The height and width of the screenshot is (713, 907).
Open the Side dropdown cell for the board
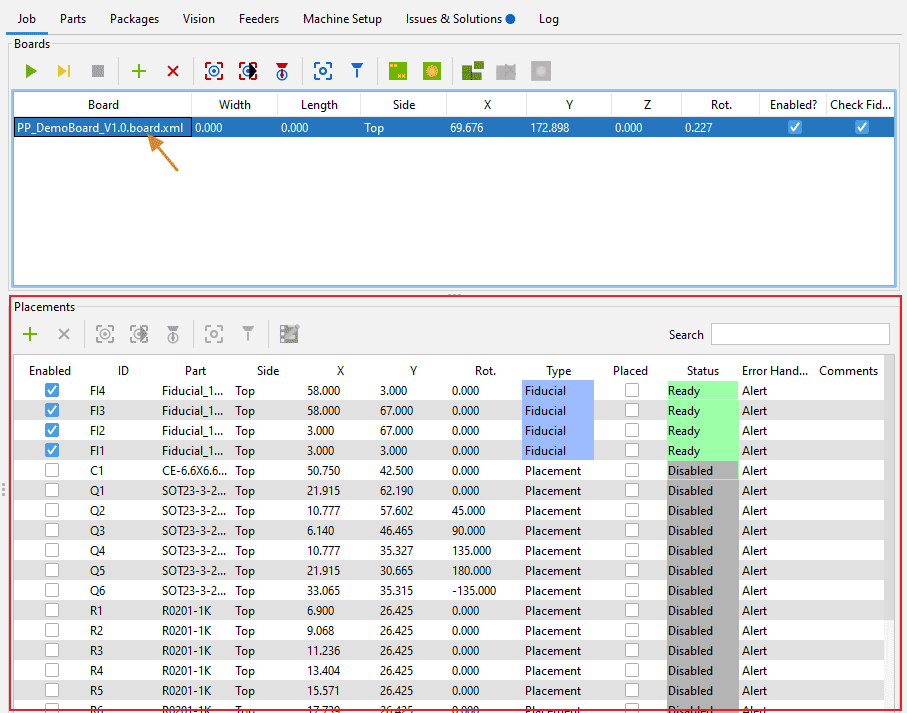point(402,128)
